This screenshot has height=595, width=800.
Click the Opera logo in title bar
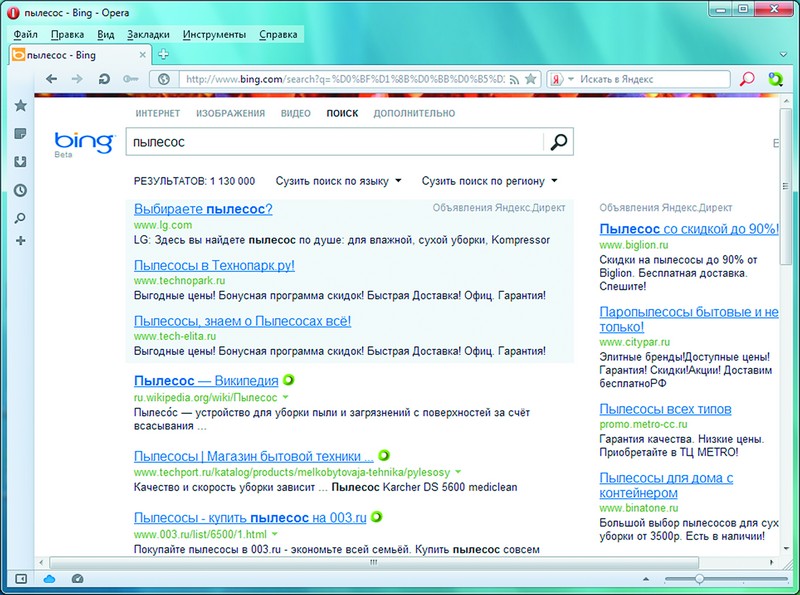coord(14,13)
